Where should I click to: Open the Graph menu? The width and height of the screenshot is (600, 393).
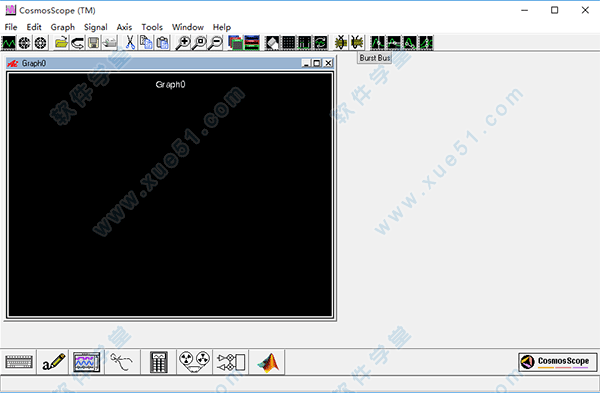point(63,27)
